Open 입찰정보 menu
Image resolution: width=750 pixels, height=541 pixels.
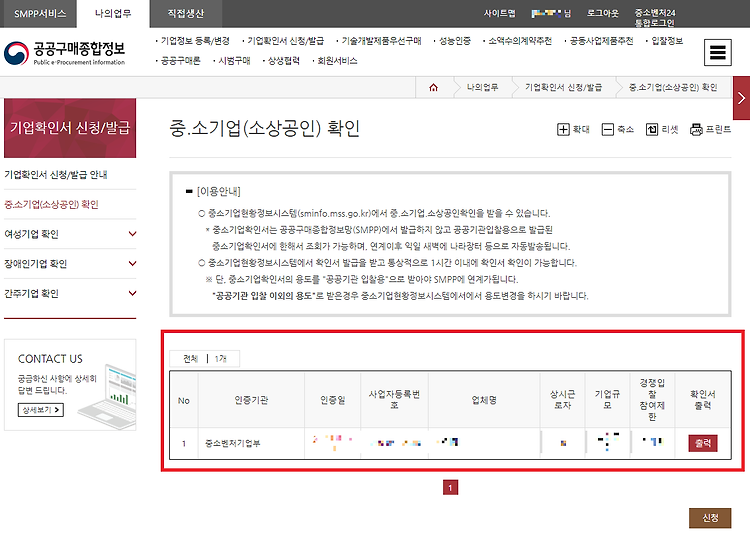point(667,41)
